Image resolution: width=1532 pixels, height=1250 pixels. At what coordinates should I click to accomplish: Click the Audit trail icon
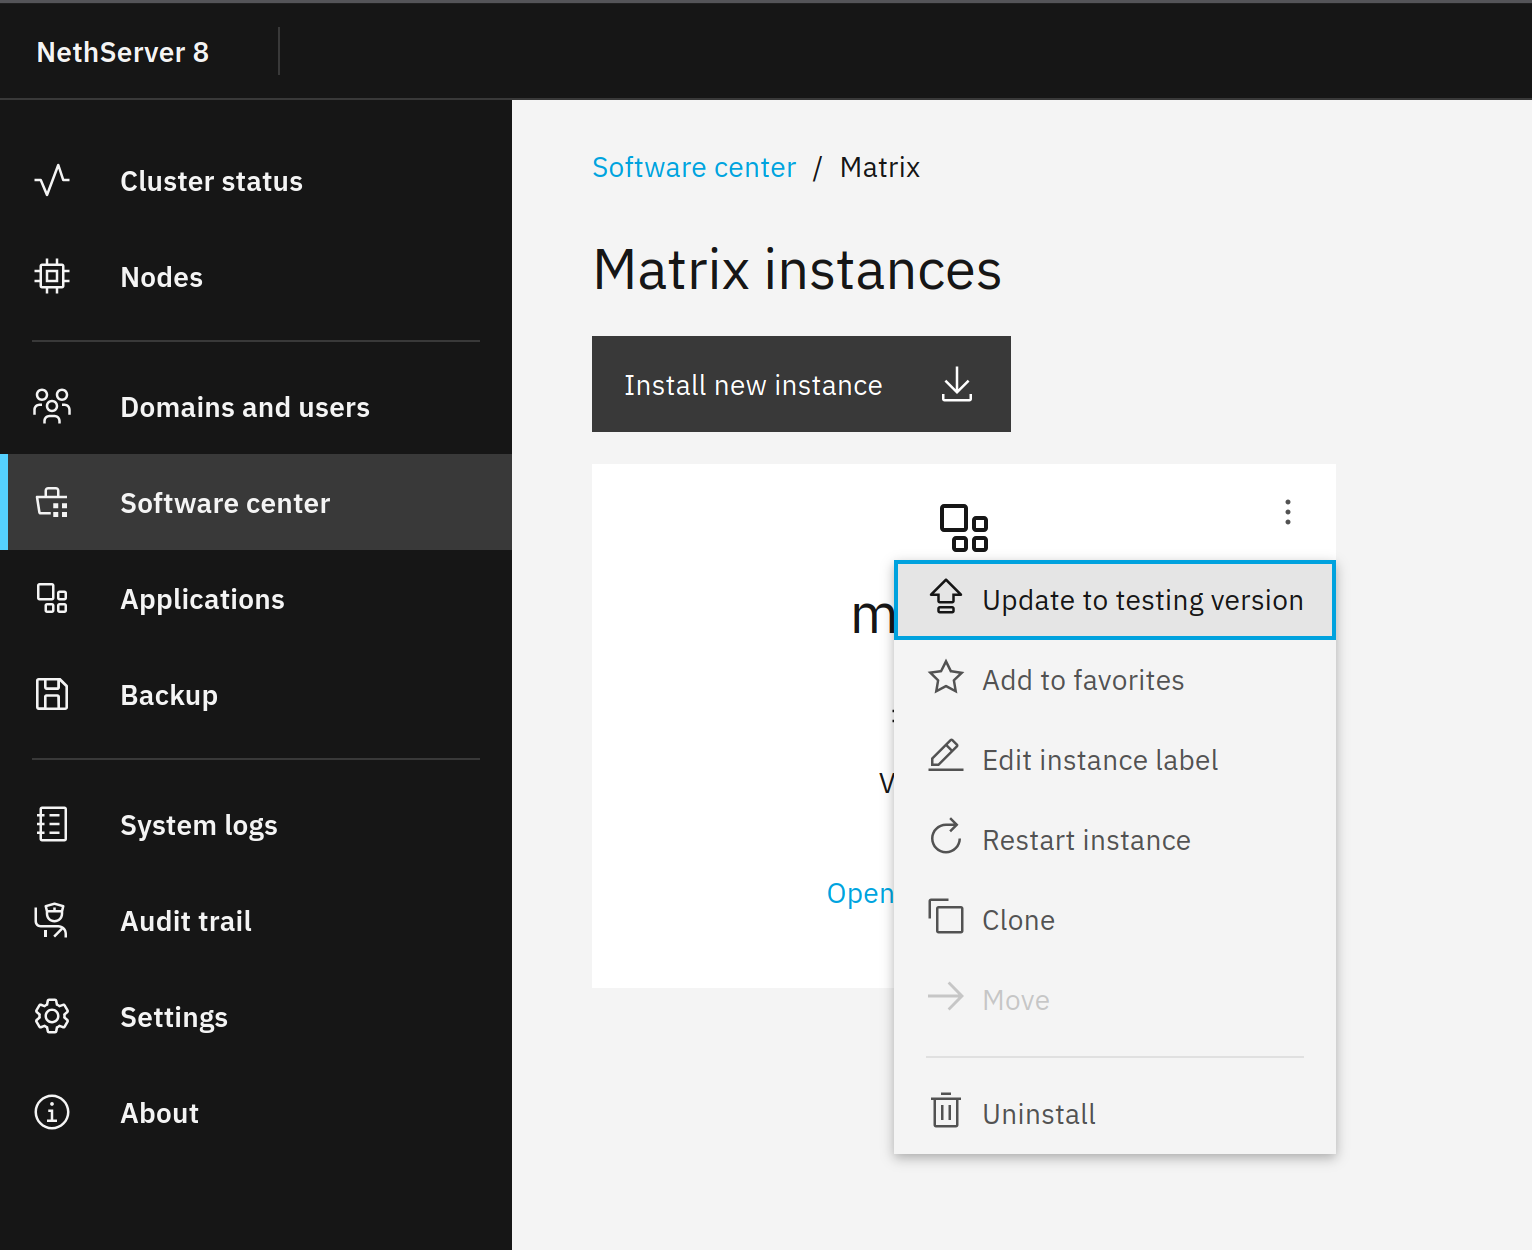point(52,921)
